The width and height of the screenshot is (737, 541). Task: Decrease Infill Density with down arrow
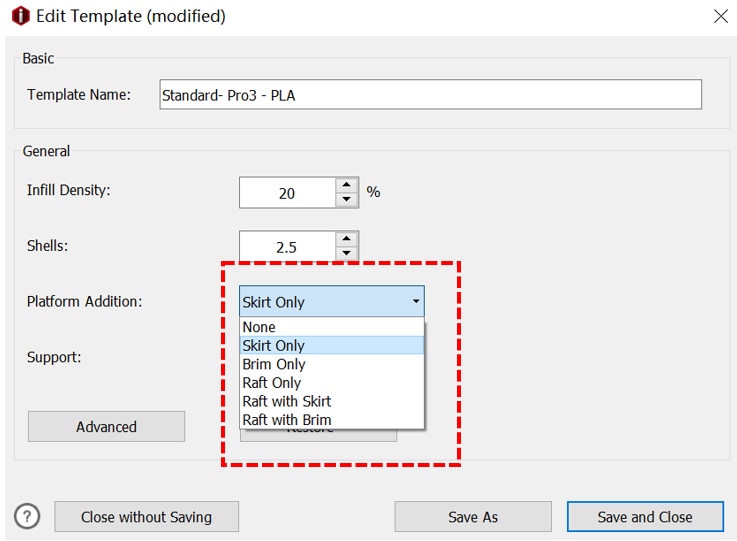(346, 200)
